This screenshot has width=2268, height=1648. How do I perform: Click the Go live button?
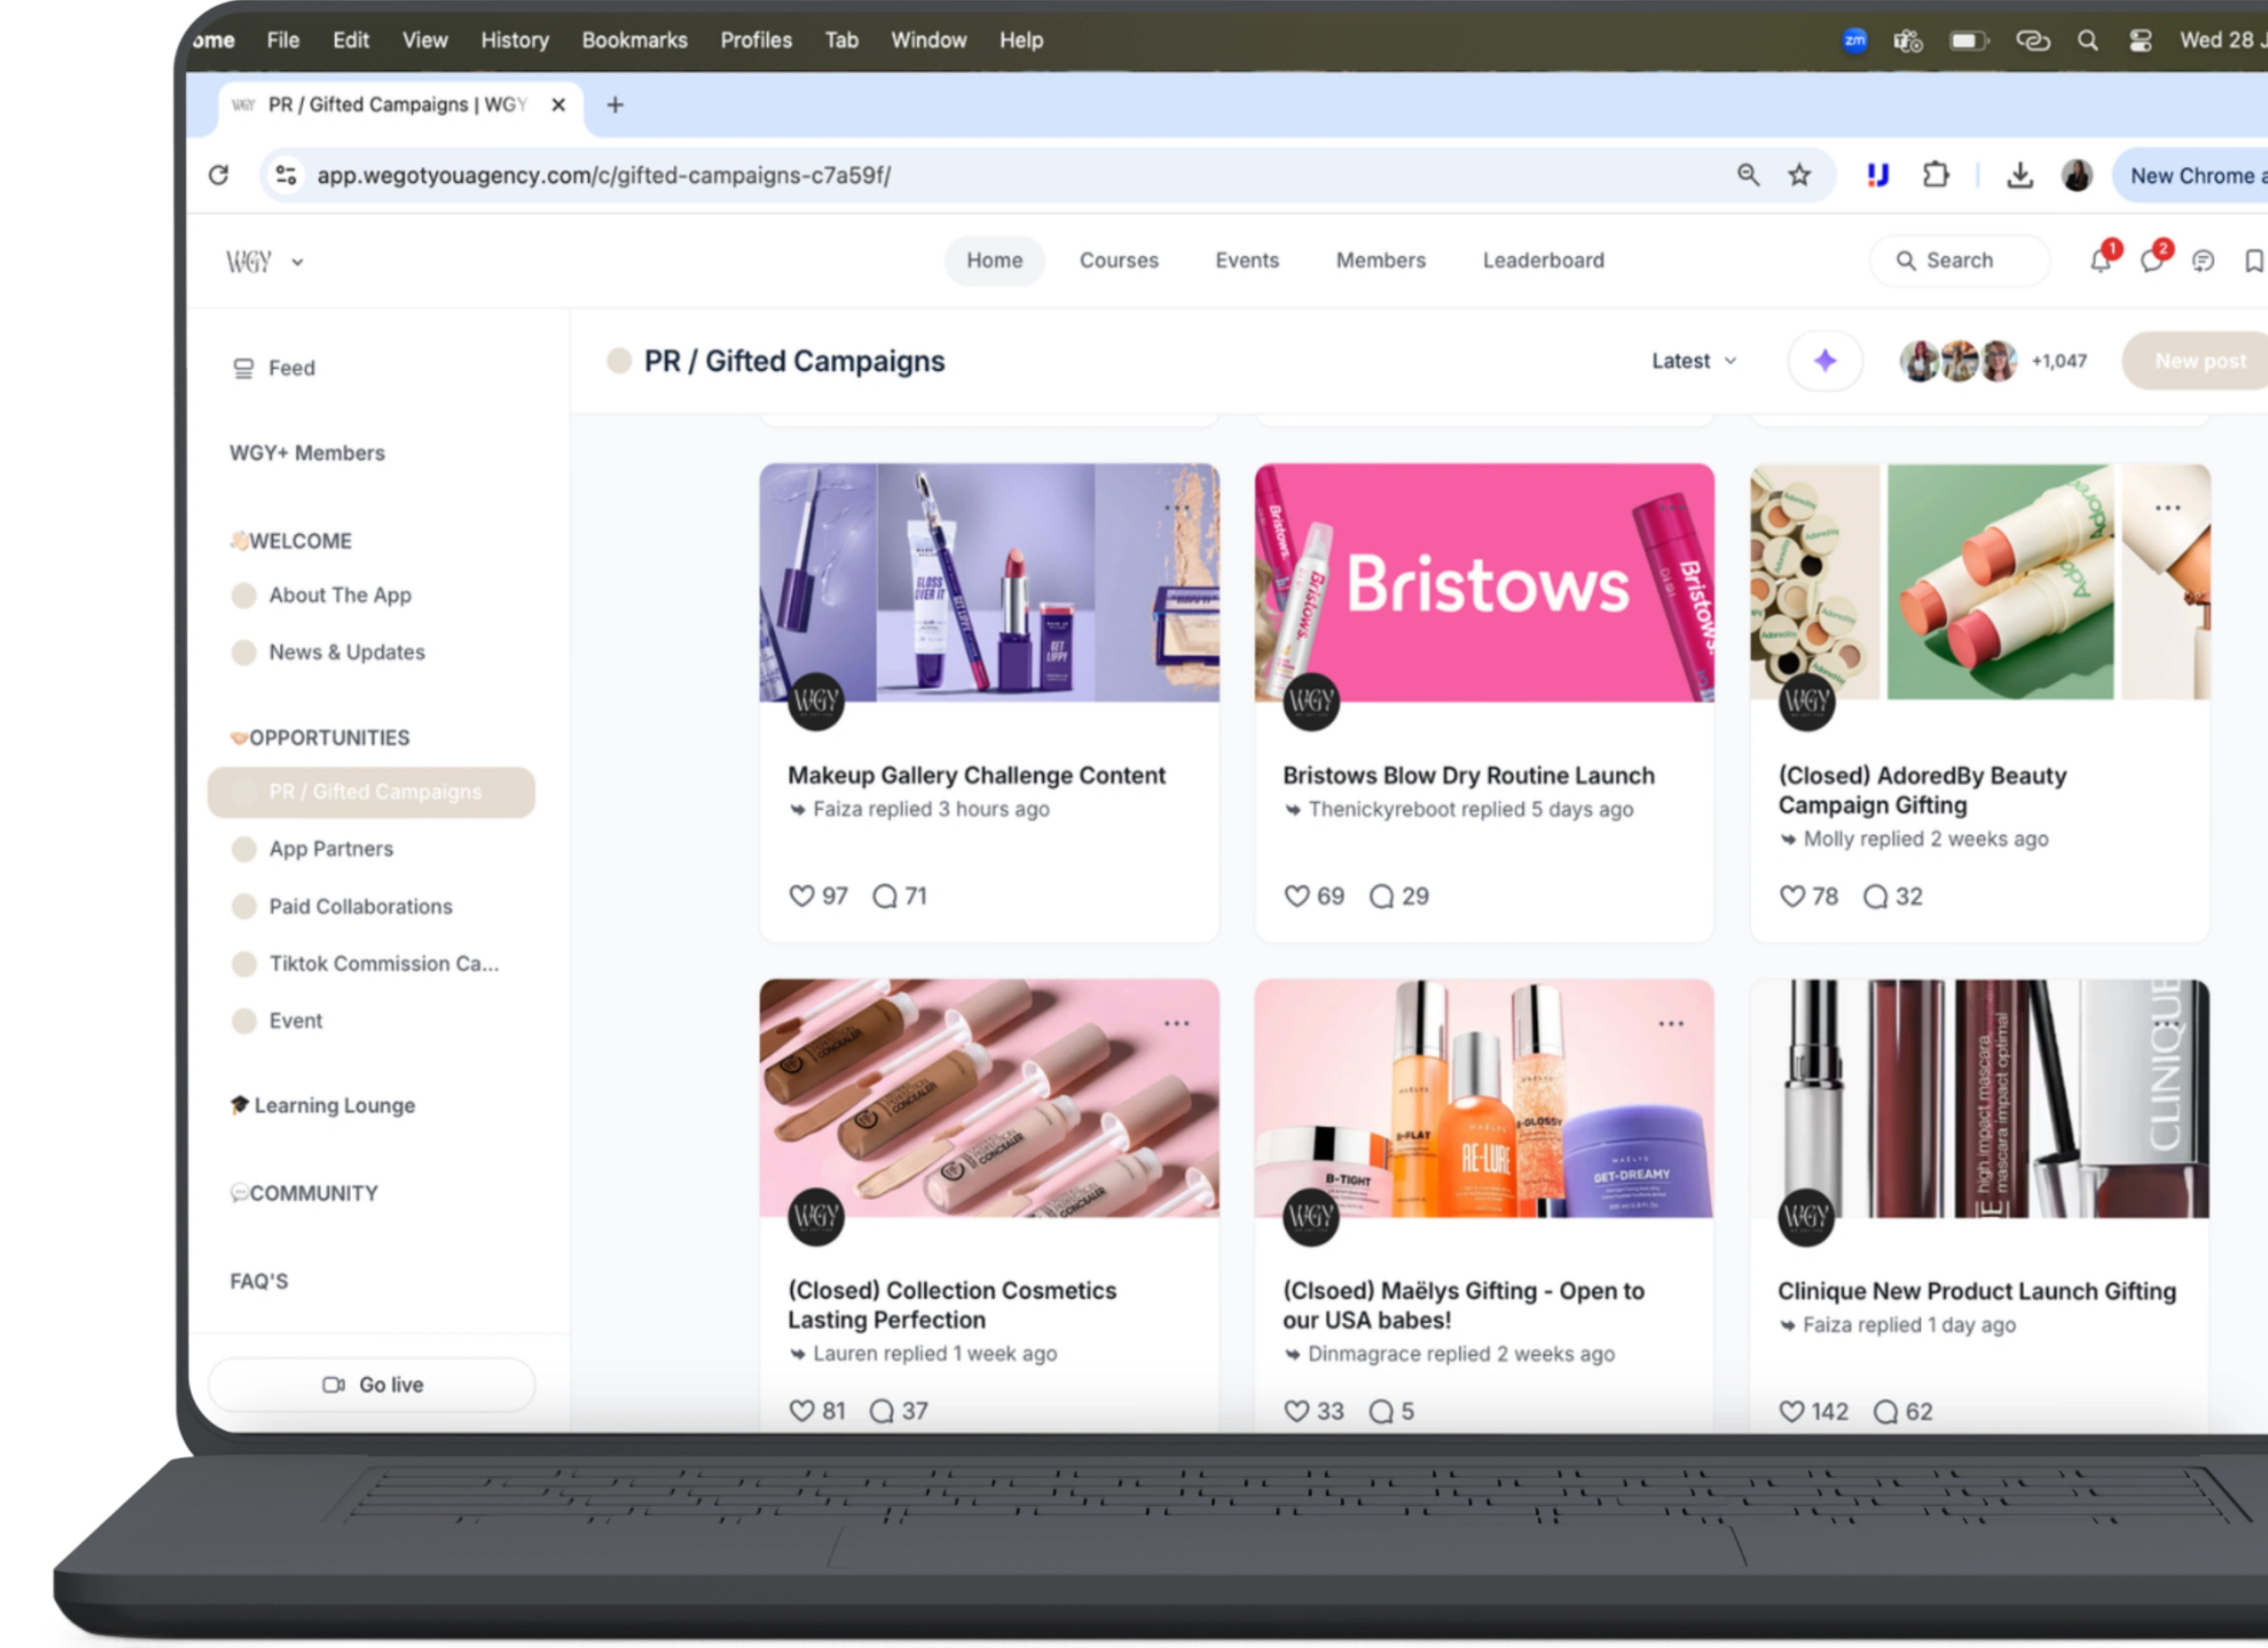pos(372,1385)
